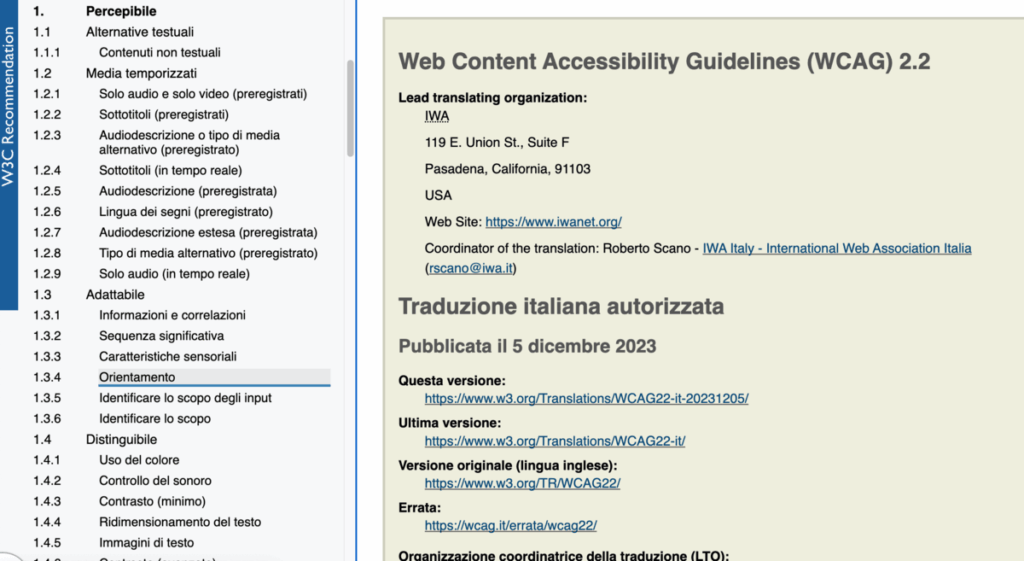The image size is (1024, 561).
Task: Click the address line 119 E. Union St.
Action: point(497,142)
